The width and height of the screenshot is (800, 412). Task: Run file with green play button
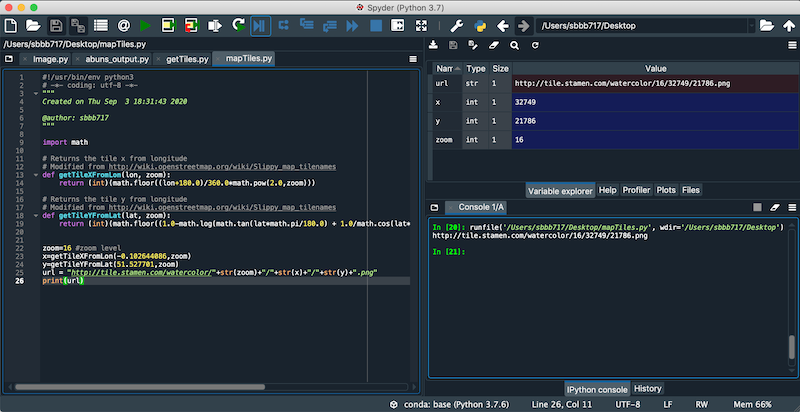pos(145,25)
